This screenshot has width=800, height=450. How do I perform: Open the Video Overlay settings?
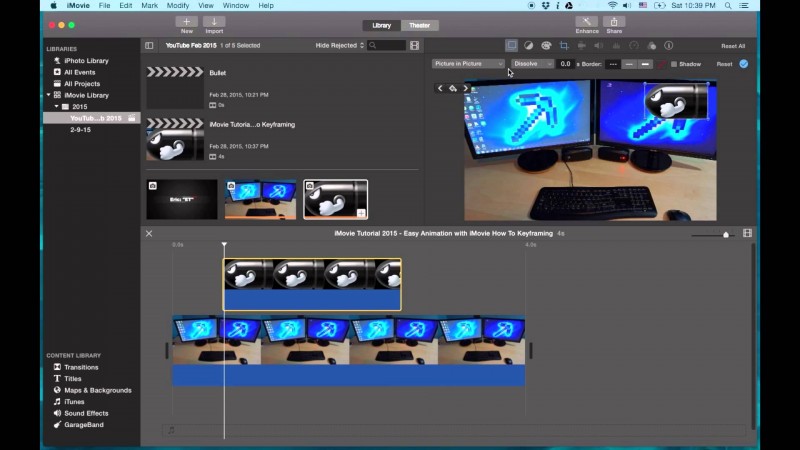[x=511, y=45]
